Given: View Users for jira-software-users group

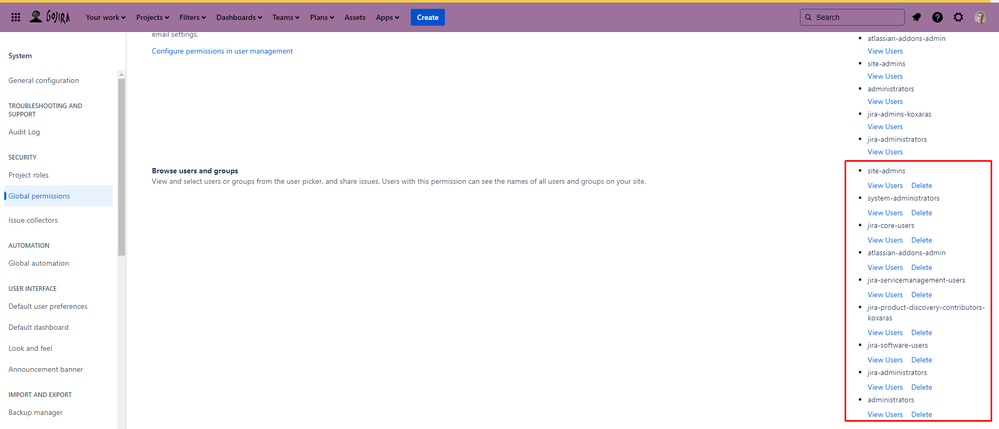Looking at the screenshot, I should click(885, 360).
